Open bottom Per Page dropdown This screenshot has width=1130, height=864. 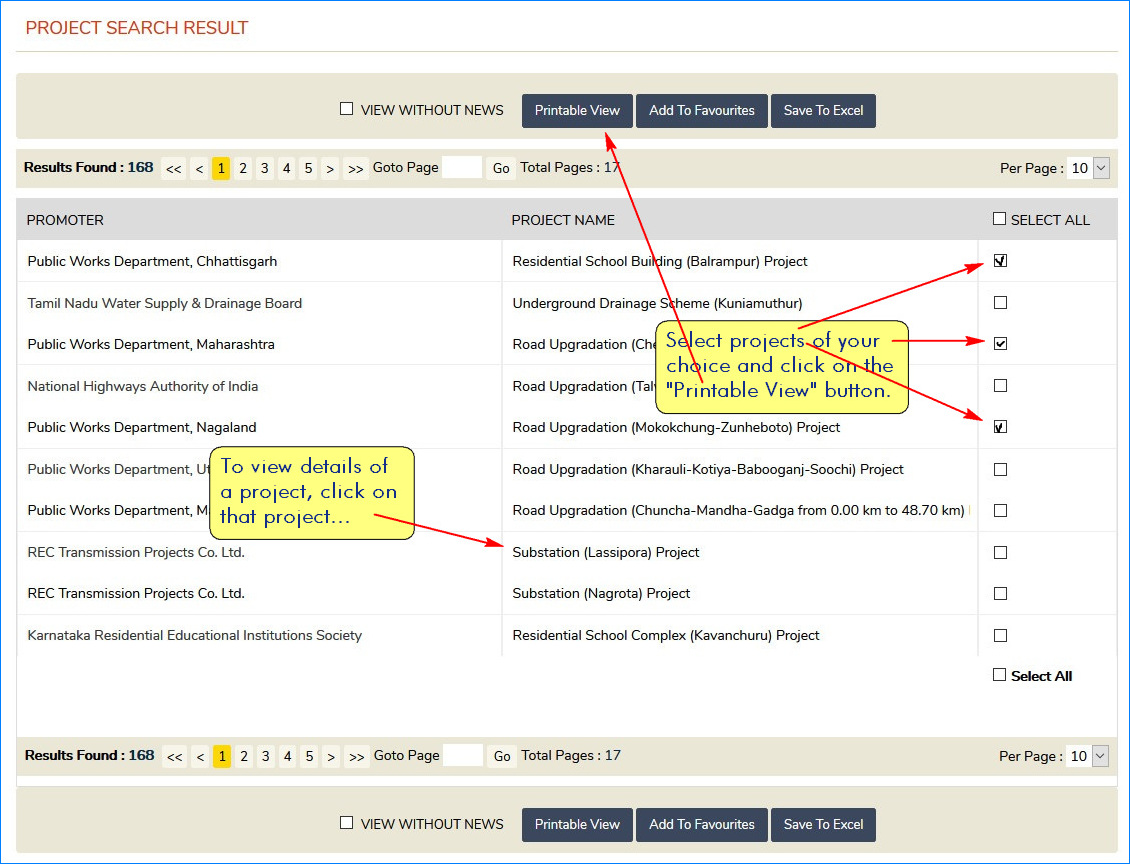tap(1088, 757)
